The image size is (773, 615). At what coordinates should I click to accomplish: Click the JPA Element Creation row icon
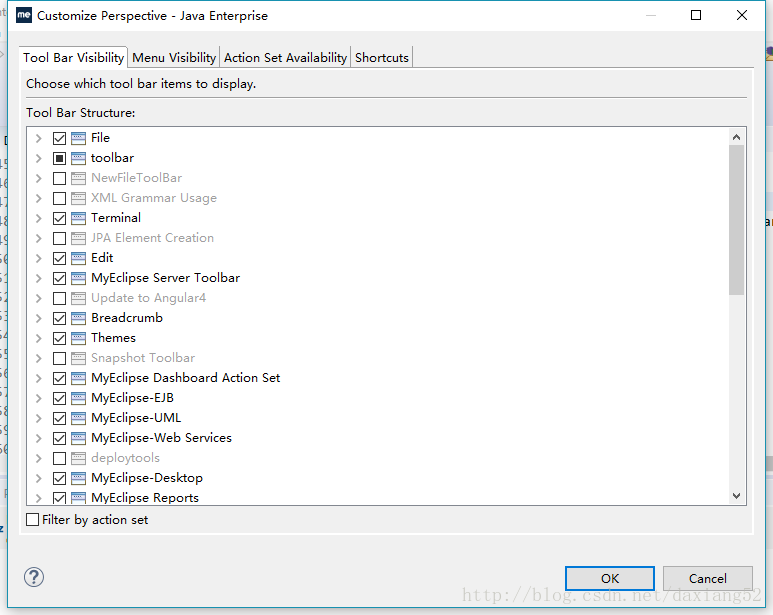[78, 239]
